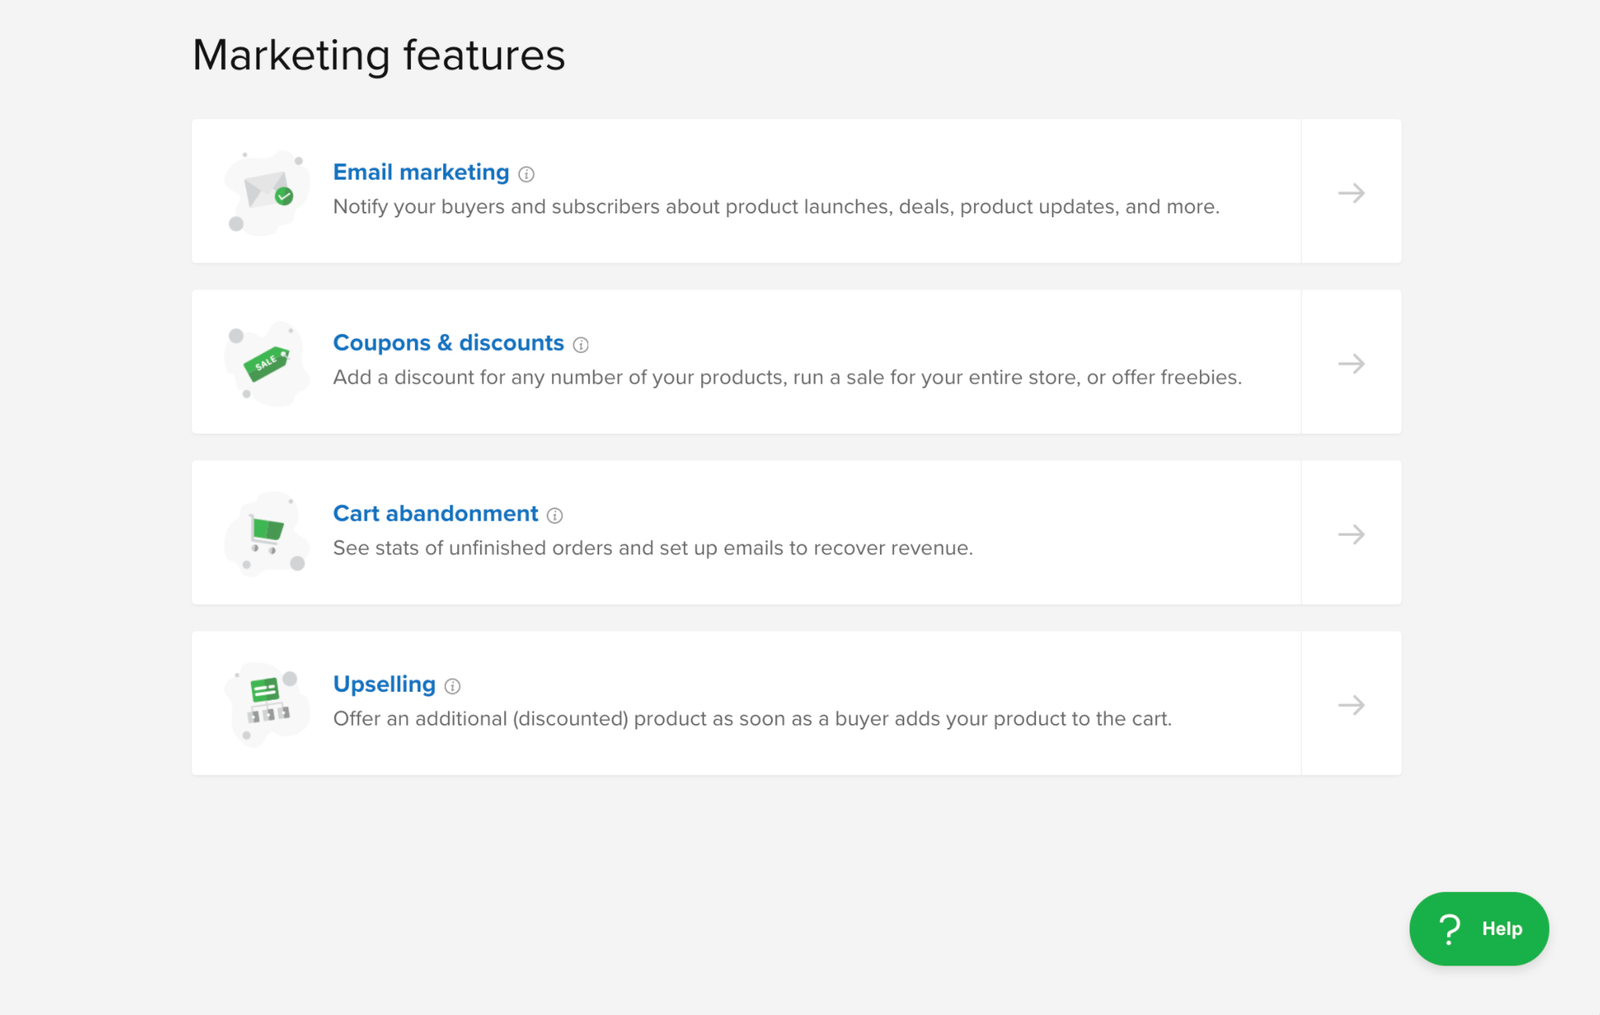Open the Coupons & discounts link

pos(448,343)
